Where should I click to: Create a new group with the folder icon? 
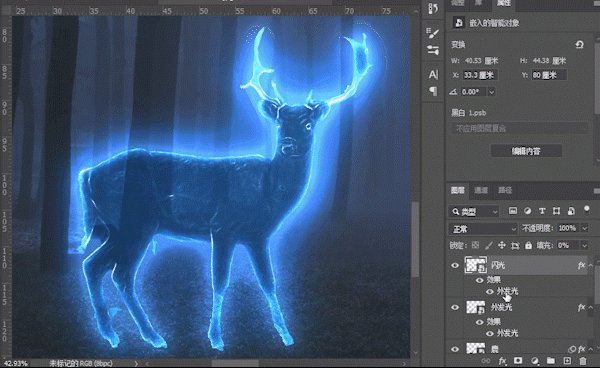[551, 361]
